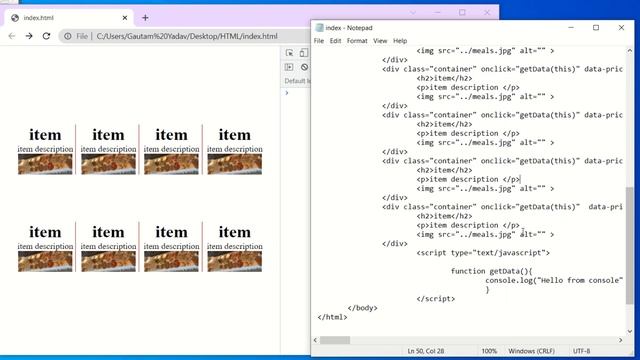Image resolution: width=640 pixels, height=360 pixels.
Task: Open the Default levels dropdown in DevTools
Action: point(297,81)
